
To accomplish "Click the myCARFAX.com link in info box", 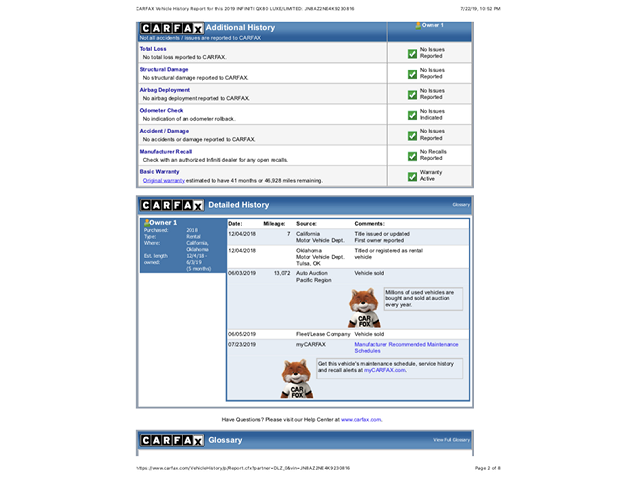I will pyautogui.click(x=385, y=370).
